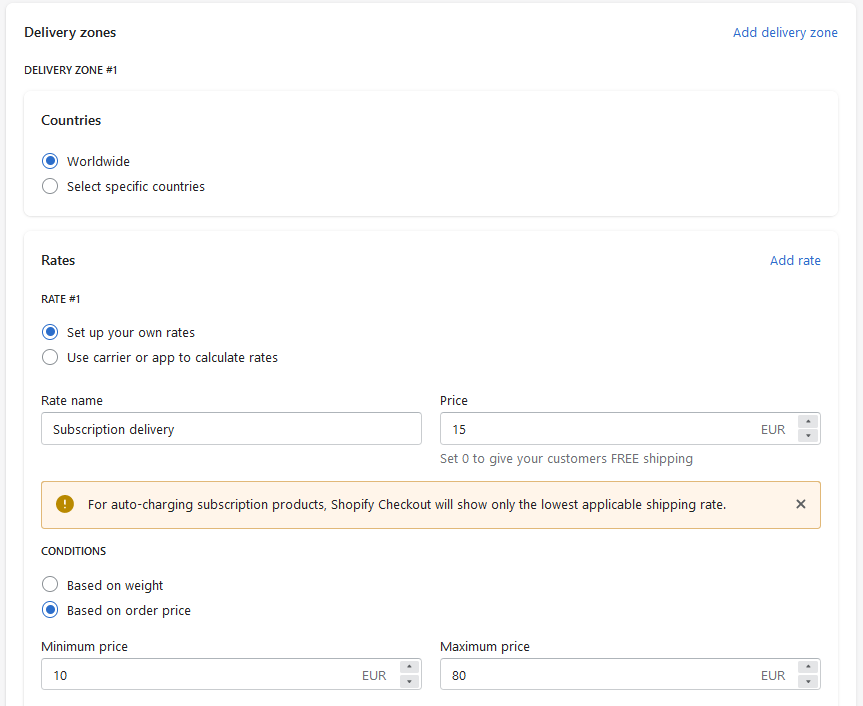Dismiss the subscription shipping warning banner
The image size is (863, 706).
[801, 504]
